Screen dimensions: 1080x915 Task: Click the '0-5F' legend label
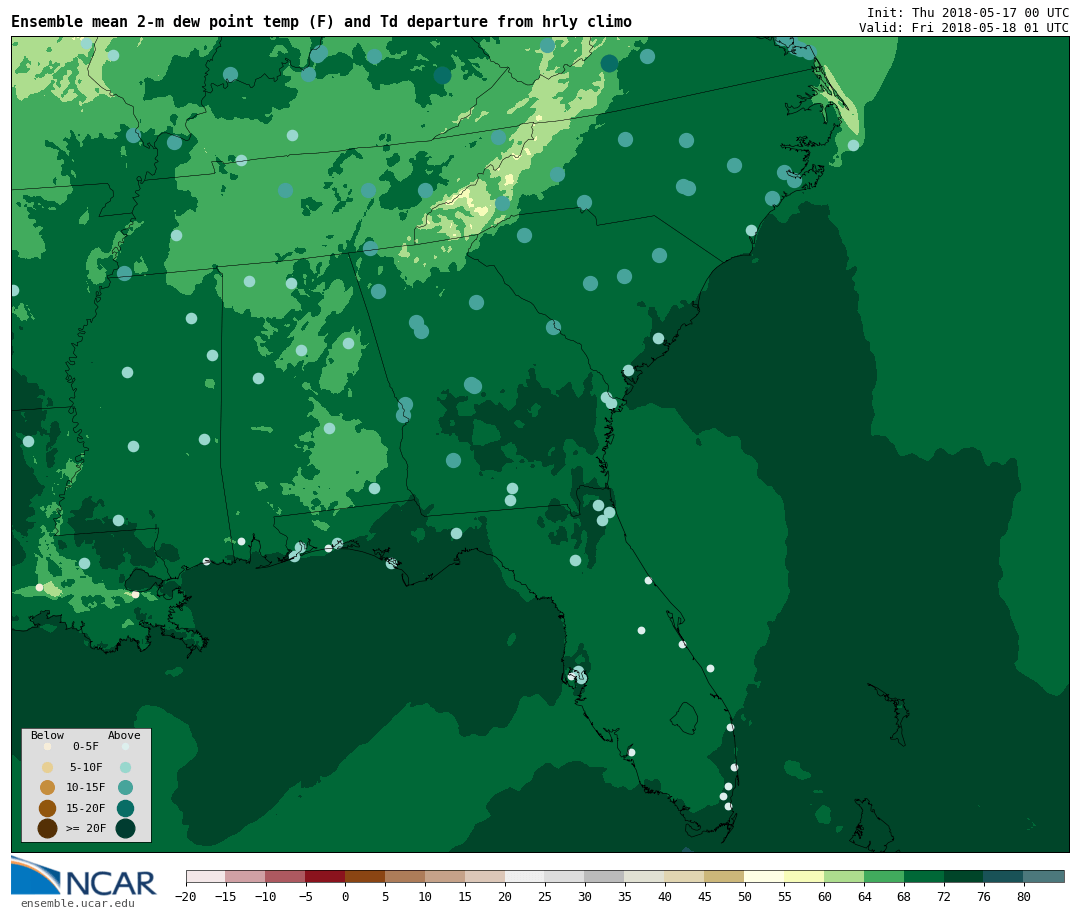tap(86, 746)
